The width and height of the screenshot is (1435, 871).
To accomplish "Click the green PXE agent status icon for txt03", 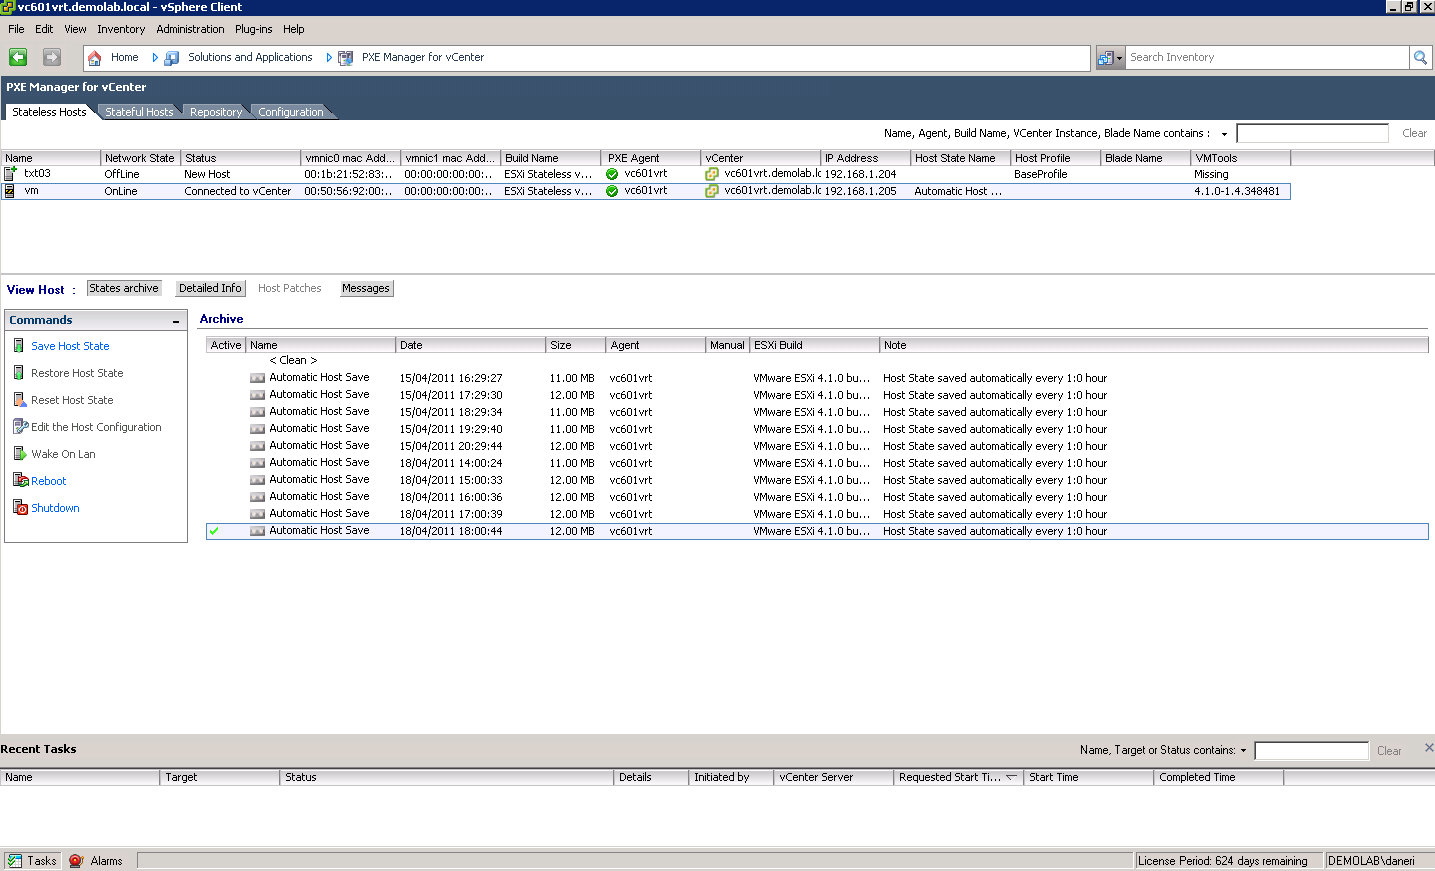I will pos(612,174).
